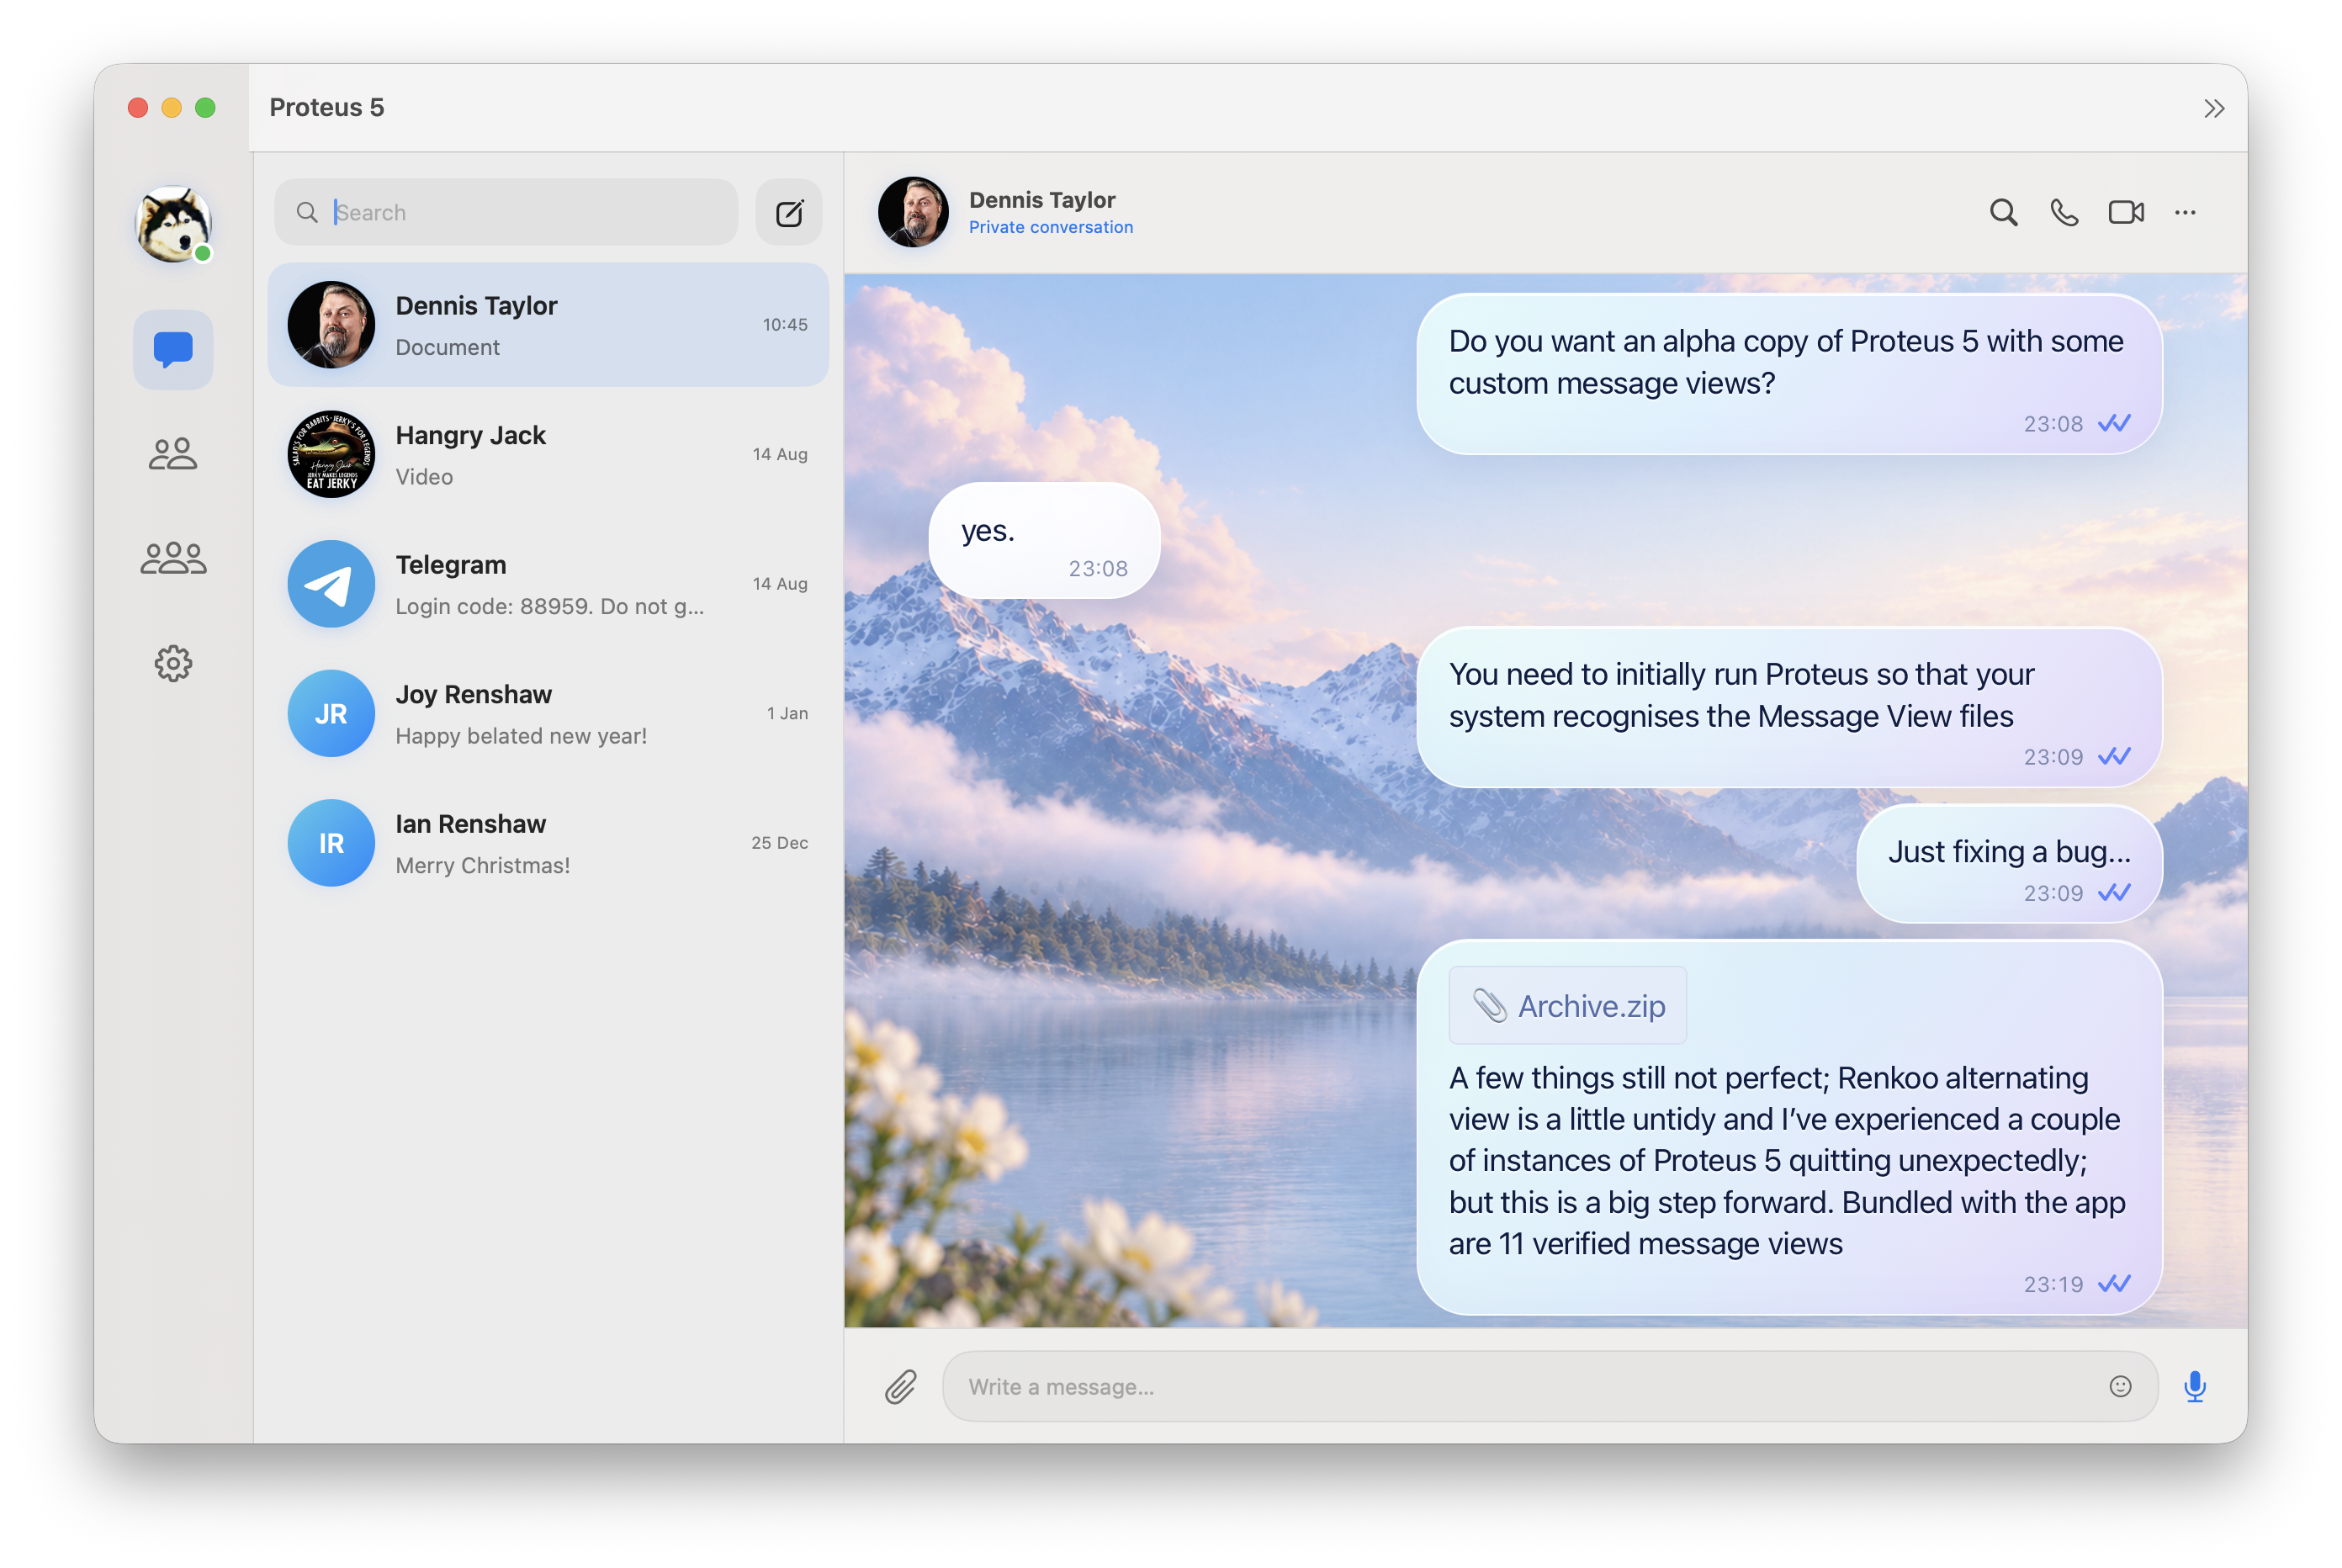Open the Telegram login code chat
This screenshot has width=2342, height=1568.
548,584
